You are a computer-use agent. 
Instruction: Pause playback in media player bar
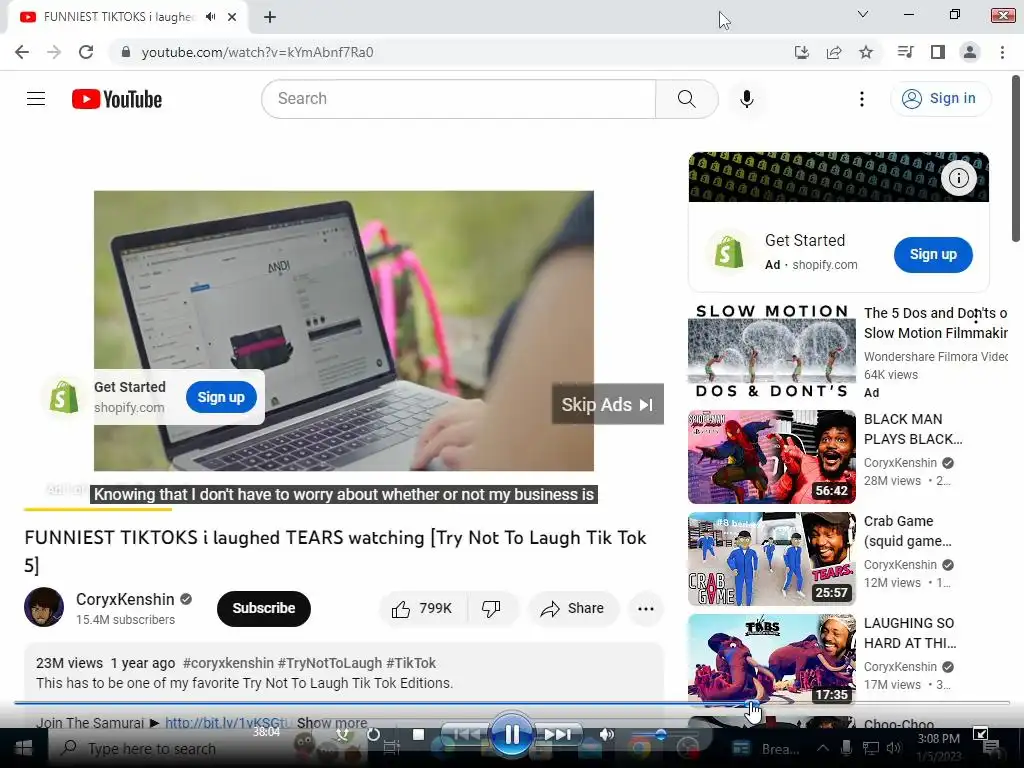[511, 734]
